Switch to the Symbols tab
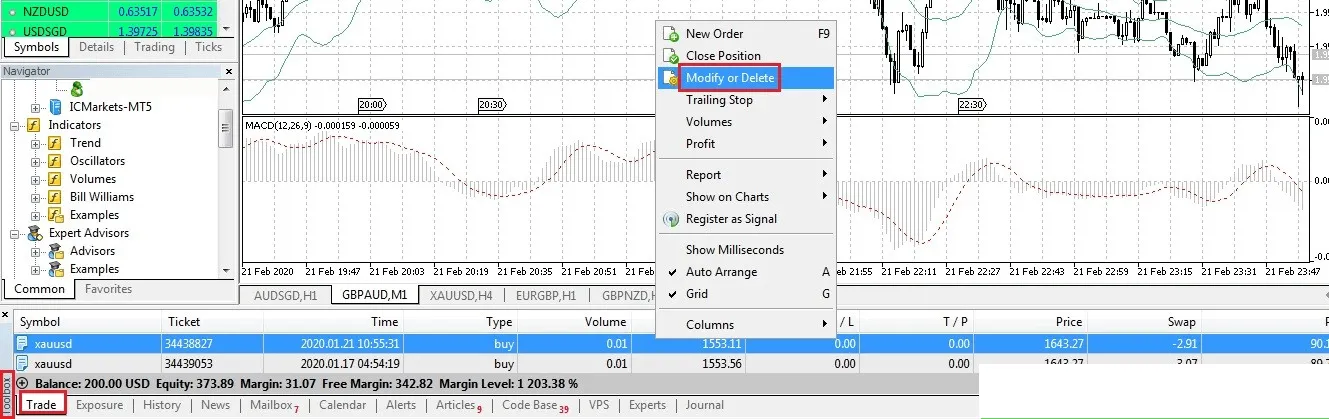 [36, 47]
